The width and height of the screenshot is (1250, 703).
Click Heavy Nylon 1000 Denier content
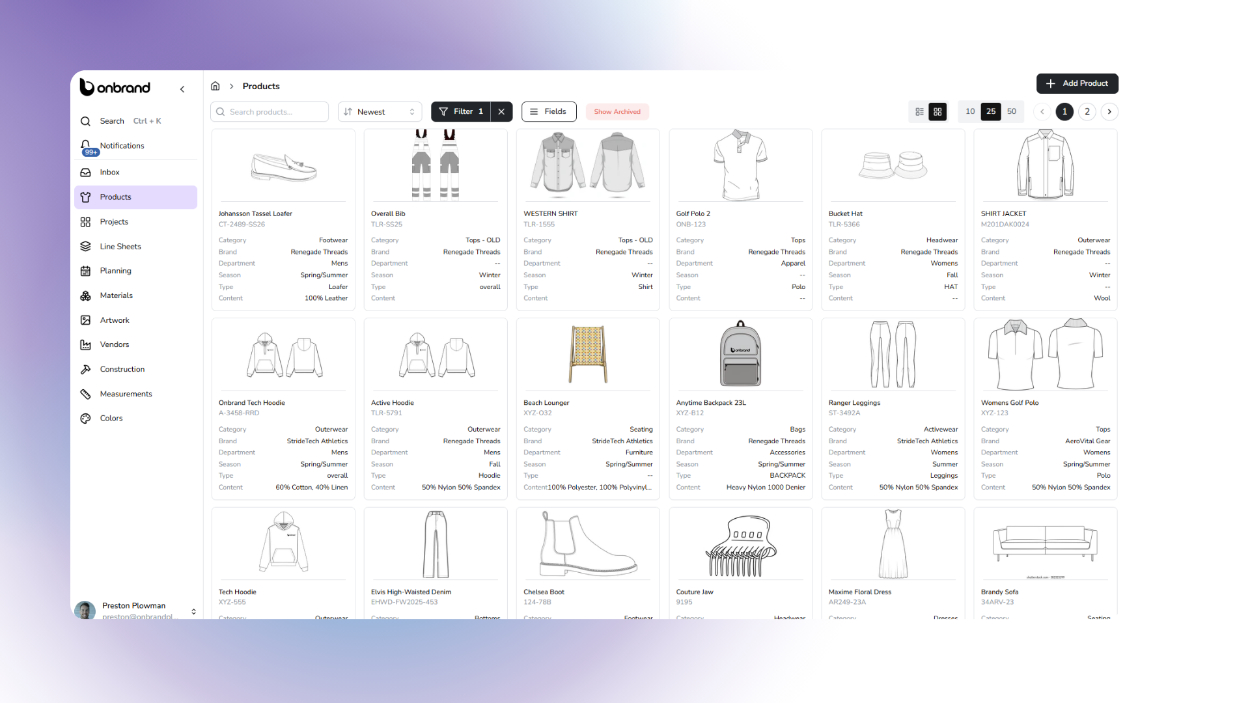766,488
